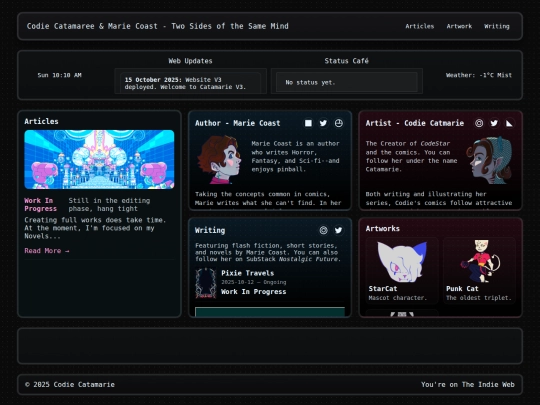Screen dimensions: 540x405
Task: Open Twitter icon in the Writing card
Action: [339, 230]
